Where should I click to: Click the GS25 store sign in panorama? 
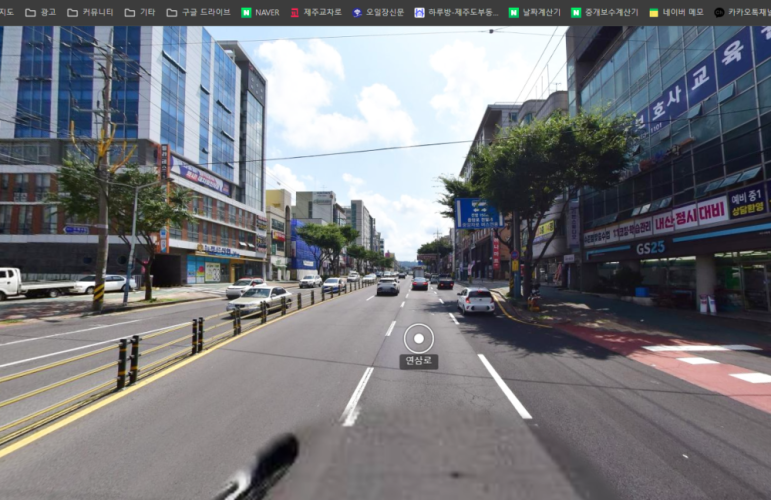pos(651,247)
